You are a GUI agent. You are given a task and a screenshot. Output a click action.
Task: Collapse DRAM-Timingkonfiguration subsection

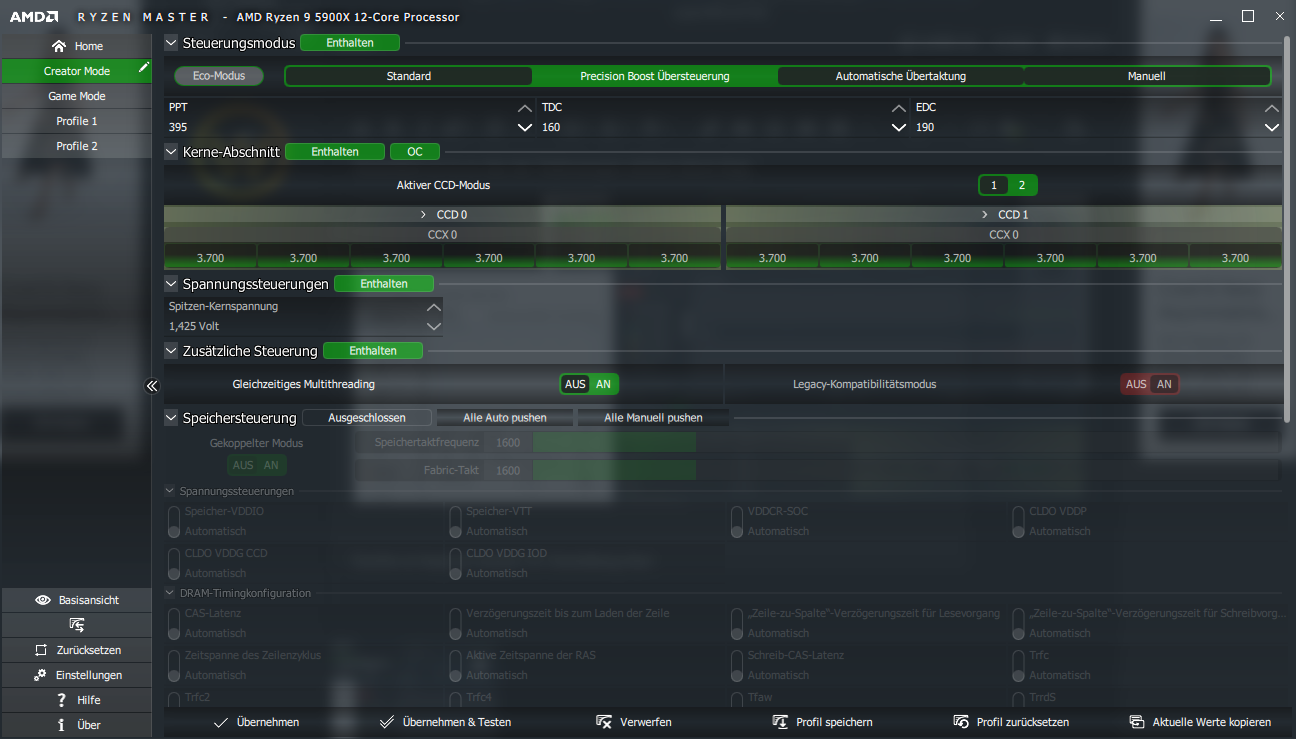coord(170,593)
